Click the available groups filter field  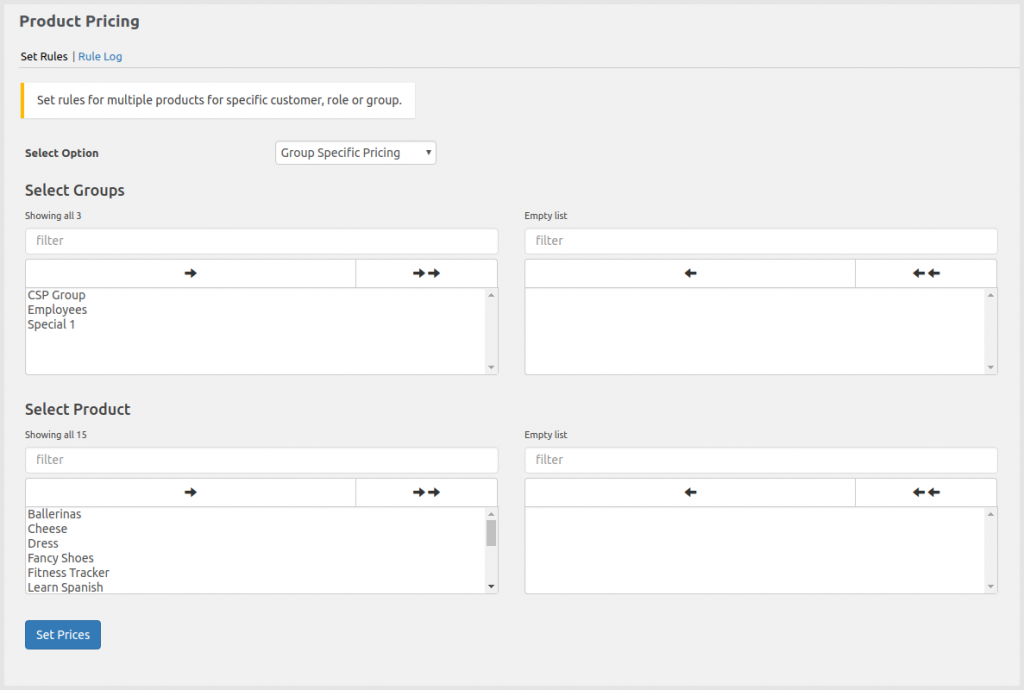261,241
